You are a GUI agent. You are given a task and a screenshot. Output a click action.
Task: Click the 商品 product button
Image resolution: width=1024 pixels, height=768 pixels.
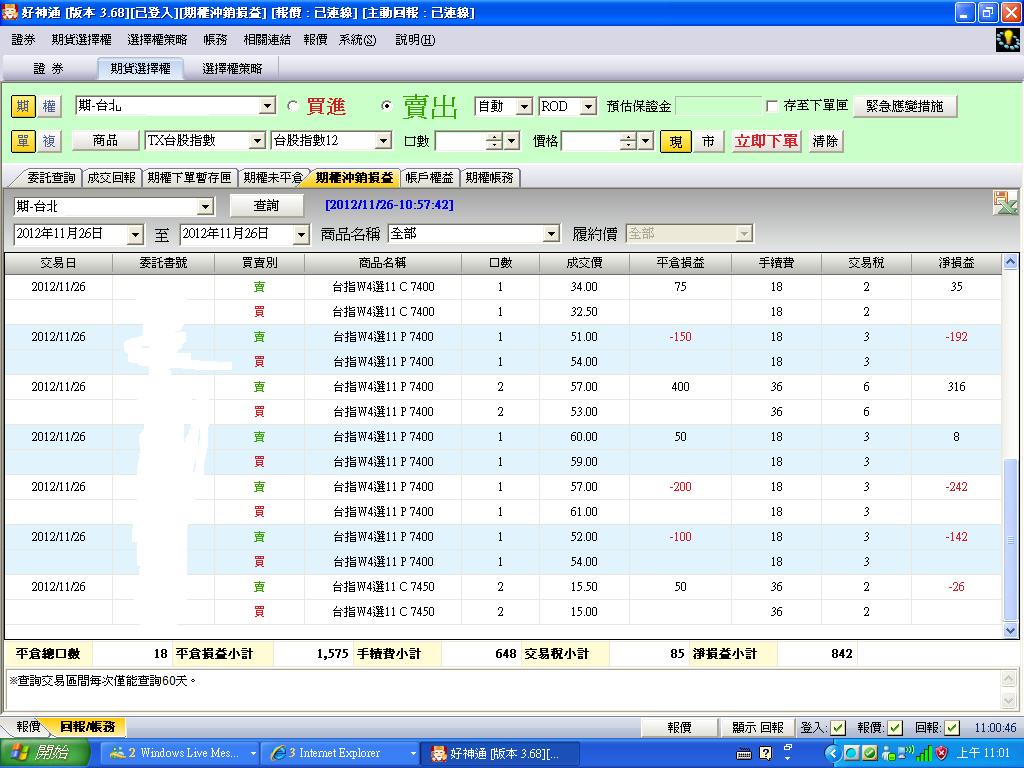tap(105, 140)
